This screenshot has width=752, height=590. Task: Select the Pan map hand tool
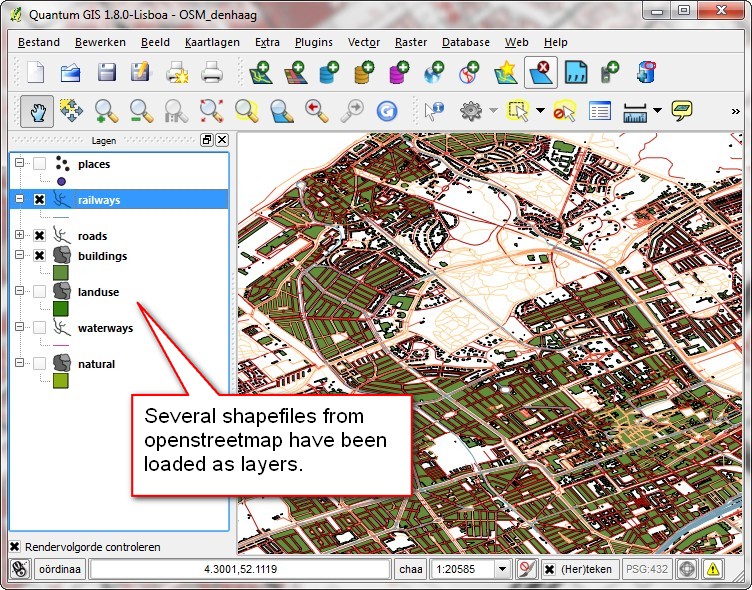[x=37, y=111]
